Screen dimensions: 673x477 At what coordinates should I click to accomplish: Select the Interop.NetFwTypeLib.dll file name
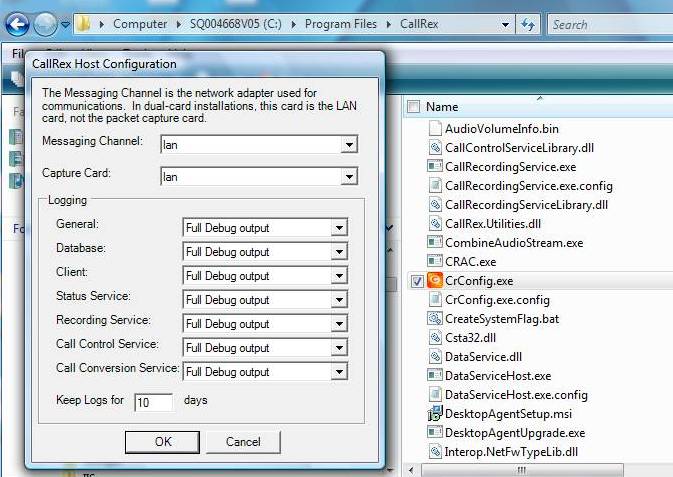[x=511, y=452]
